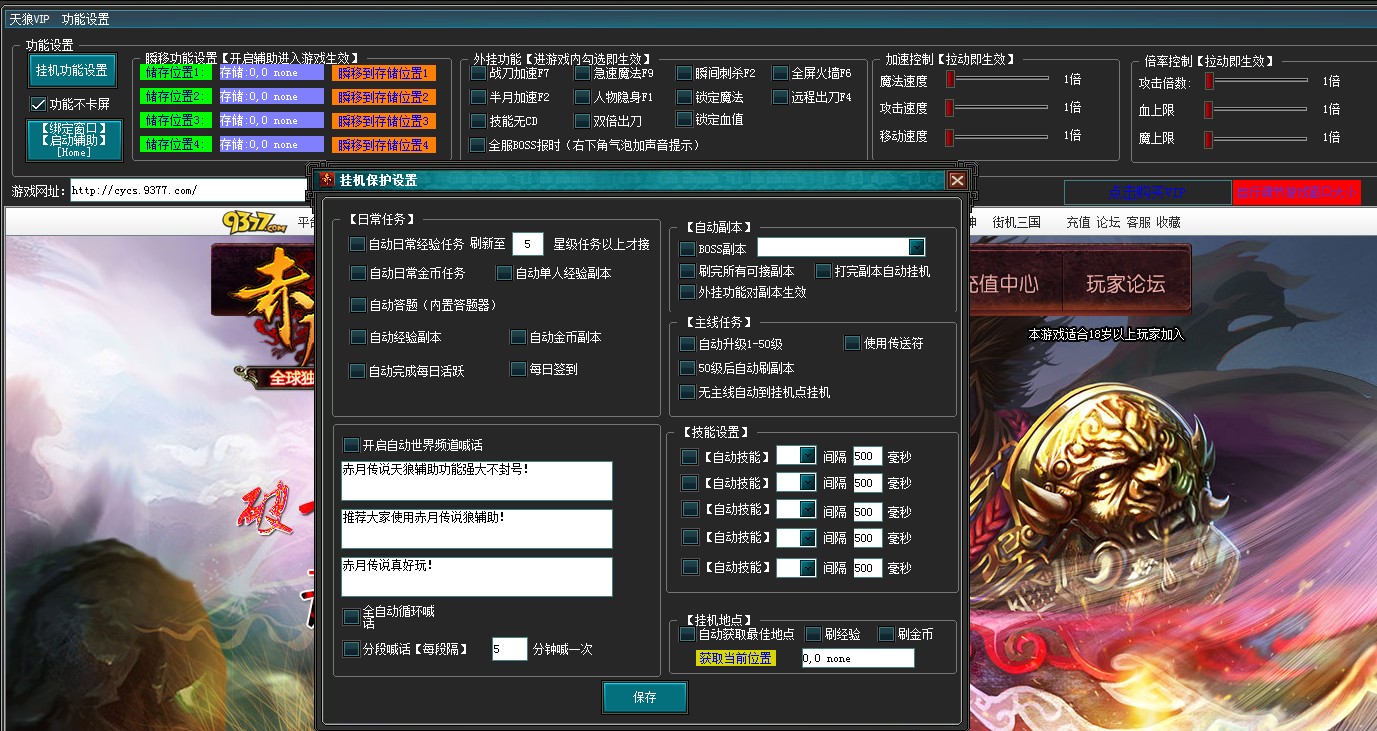Check 每日签到 checkbox
The image size is (1377, 731).
tap(518, 369)
